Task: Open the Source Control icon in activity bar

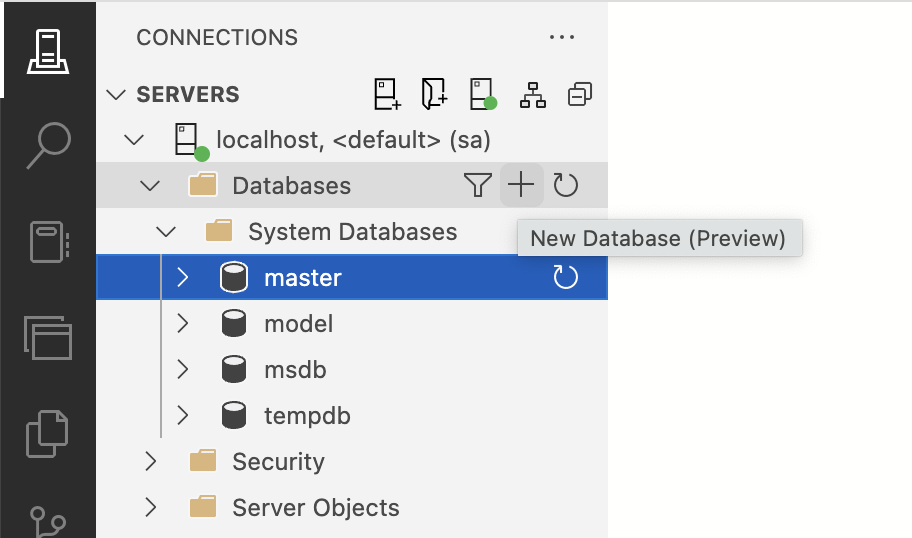Action: tap(48, 522)
